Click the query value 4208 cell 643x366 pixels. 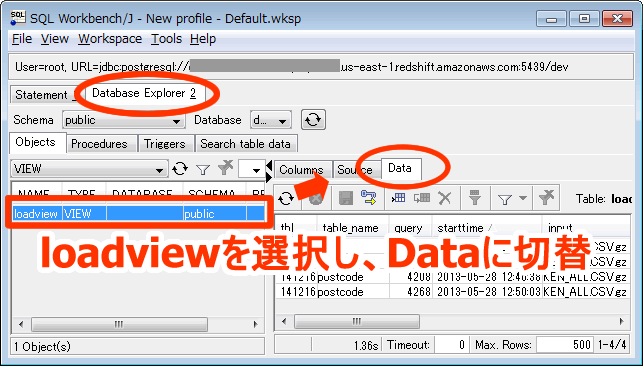pyautogui.click(x=410, y=277)
